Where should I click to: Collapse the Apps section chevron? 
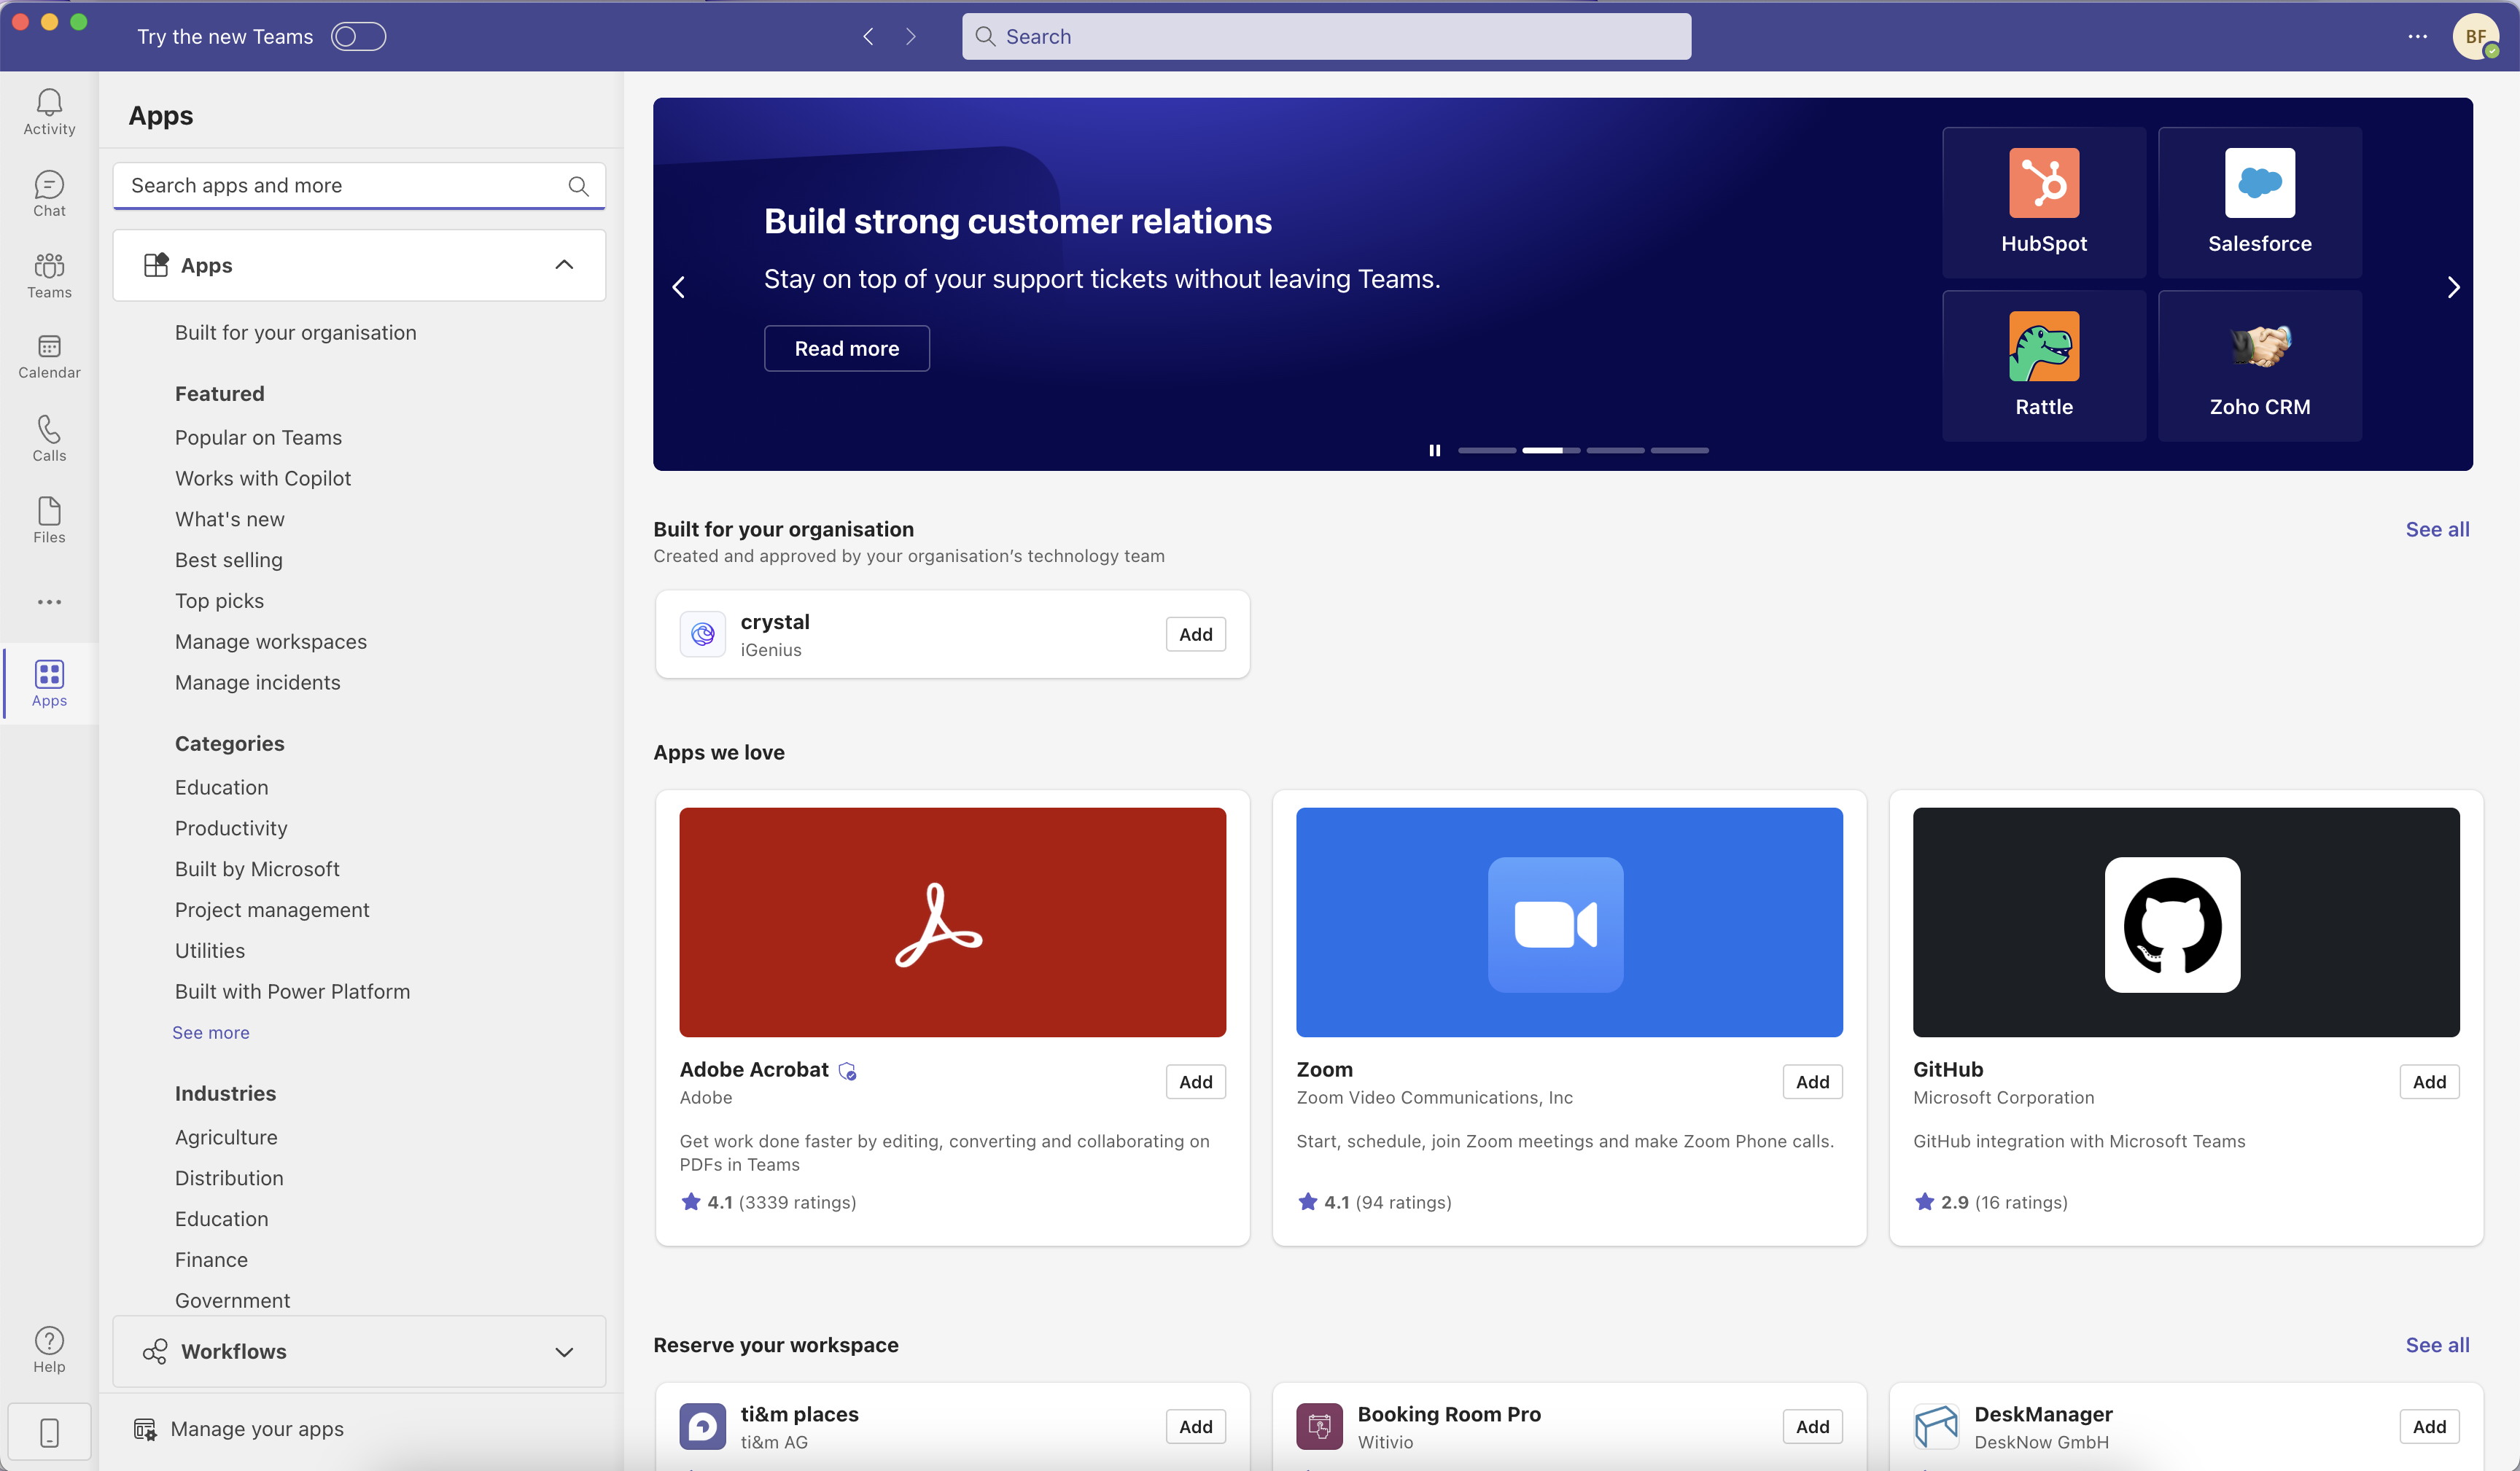coord(564,265)
